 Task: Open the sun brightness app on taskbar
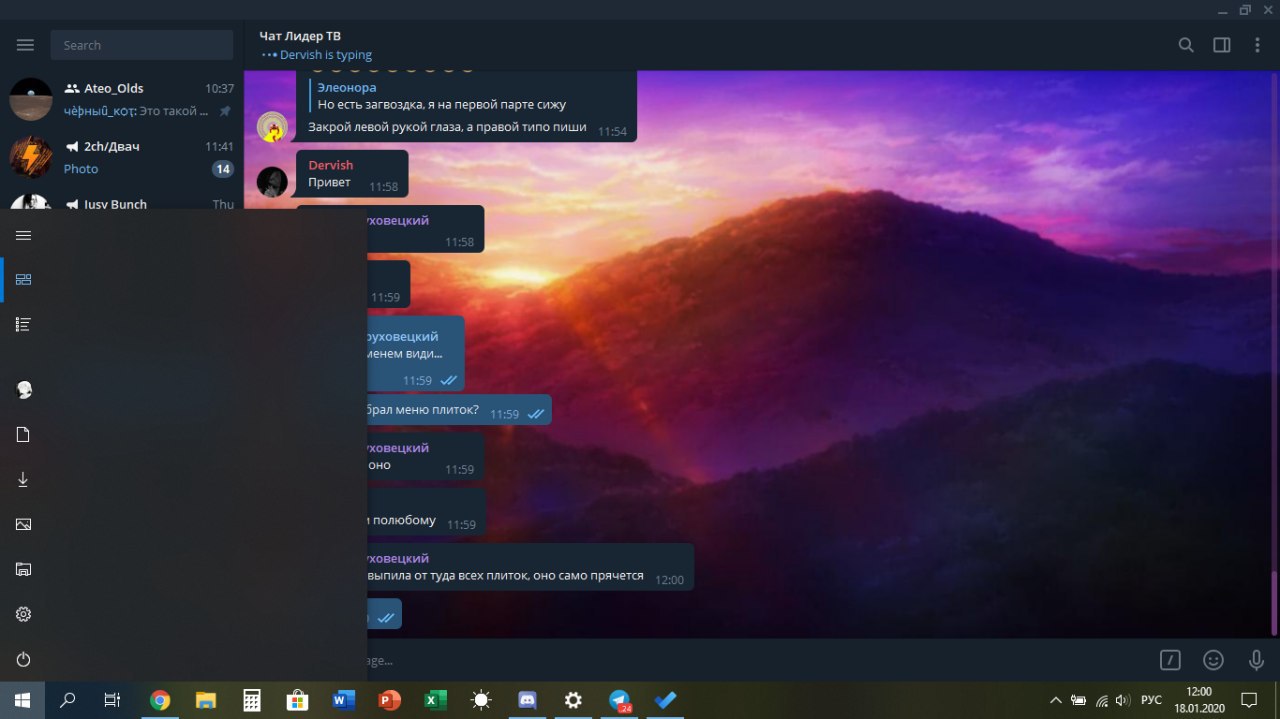click(481, 700)
